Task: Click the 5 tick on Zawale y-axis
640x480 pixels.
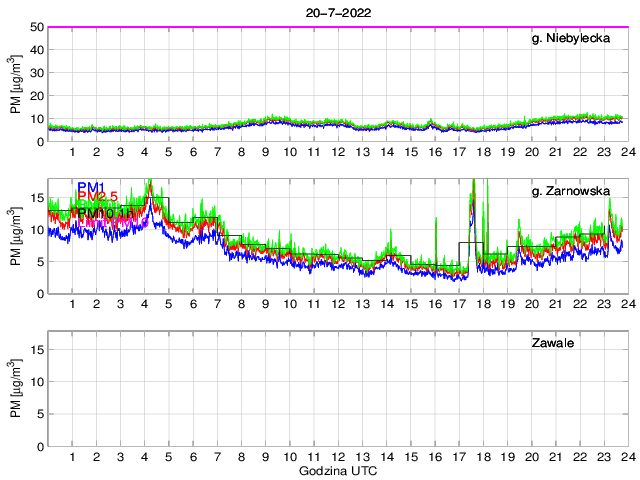Action: coord(40,414)
